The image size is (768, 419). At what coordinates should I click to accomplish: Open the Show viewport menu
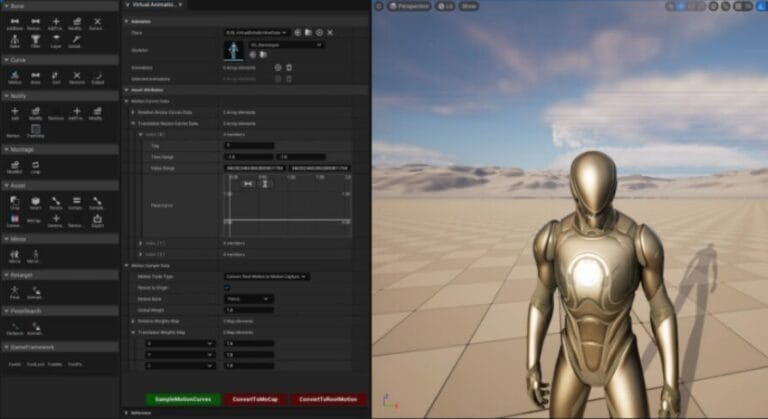[x=469, y=6]
